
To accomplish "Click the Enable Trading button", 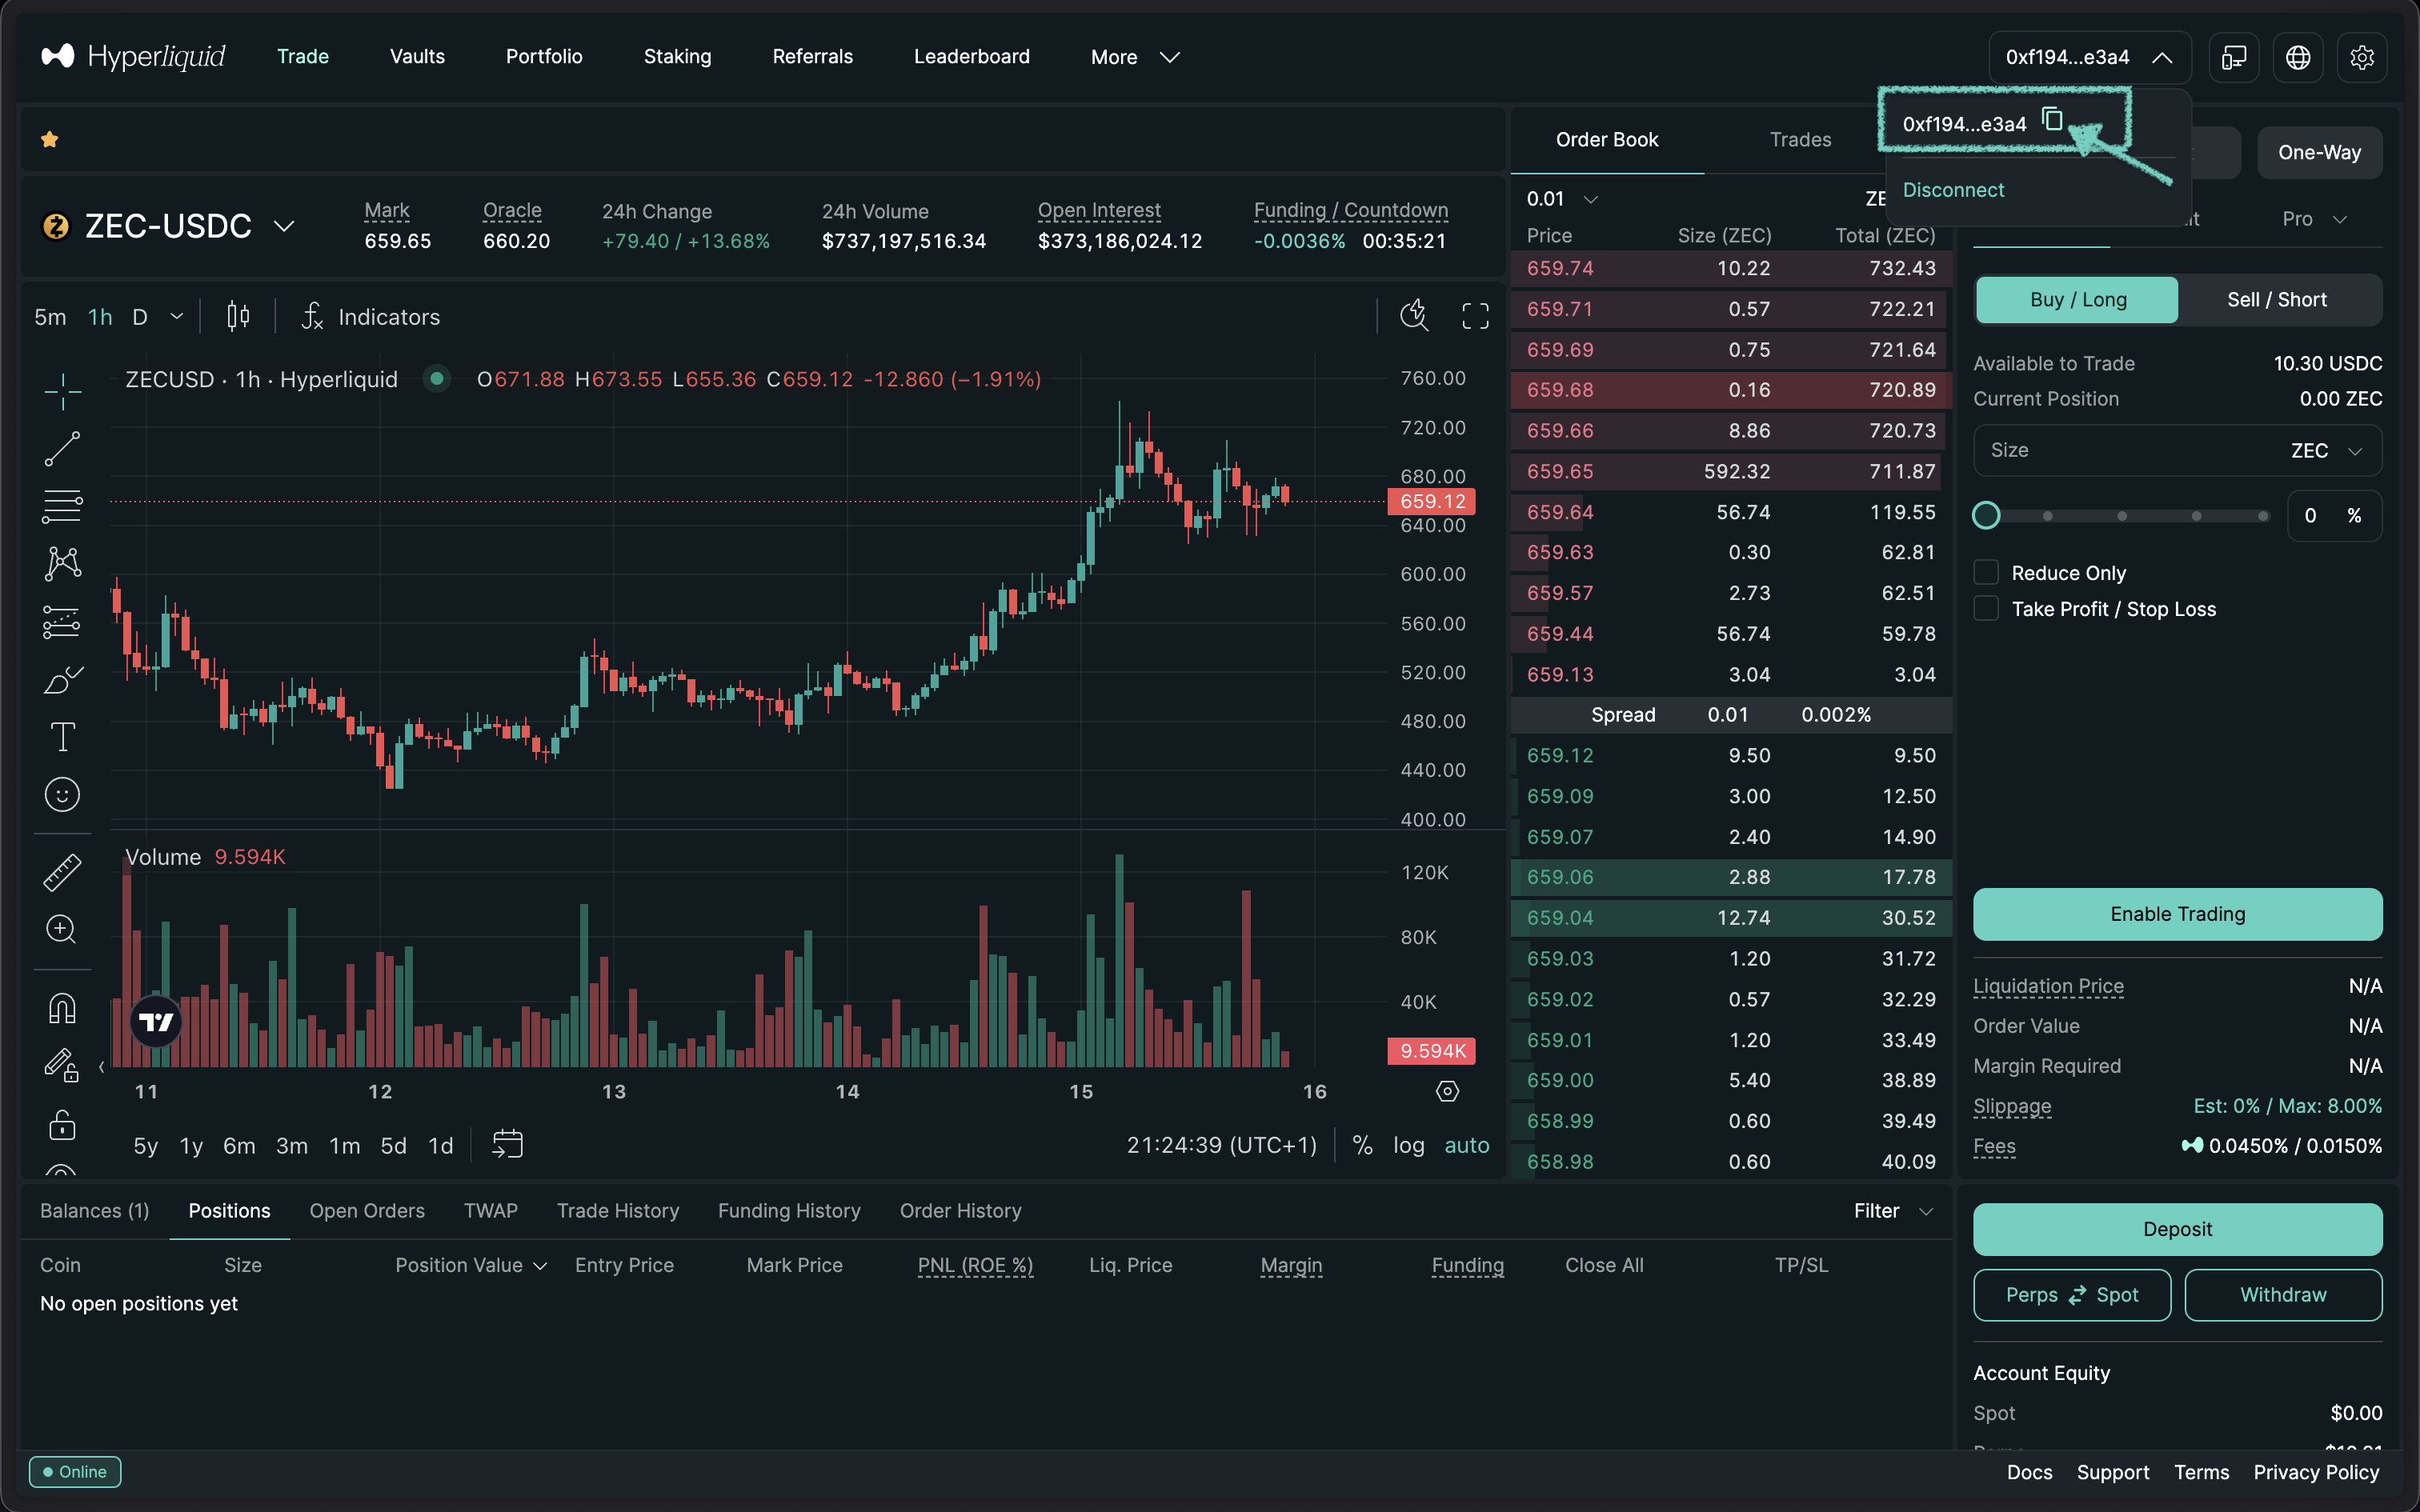I will tap(2177, 913).
